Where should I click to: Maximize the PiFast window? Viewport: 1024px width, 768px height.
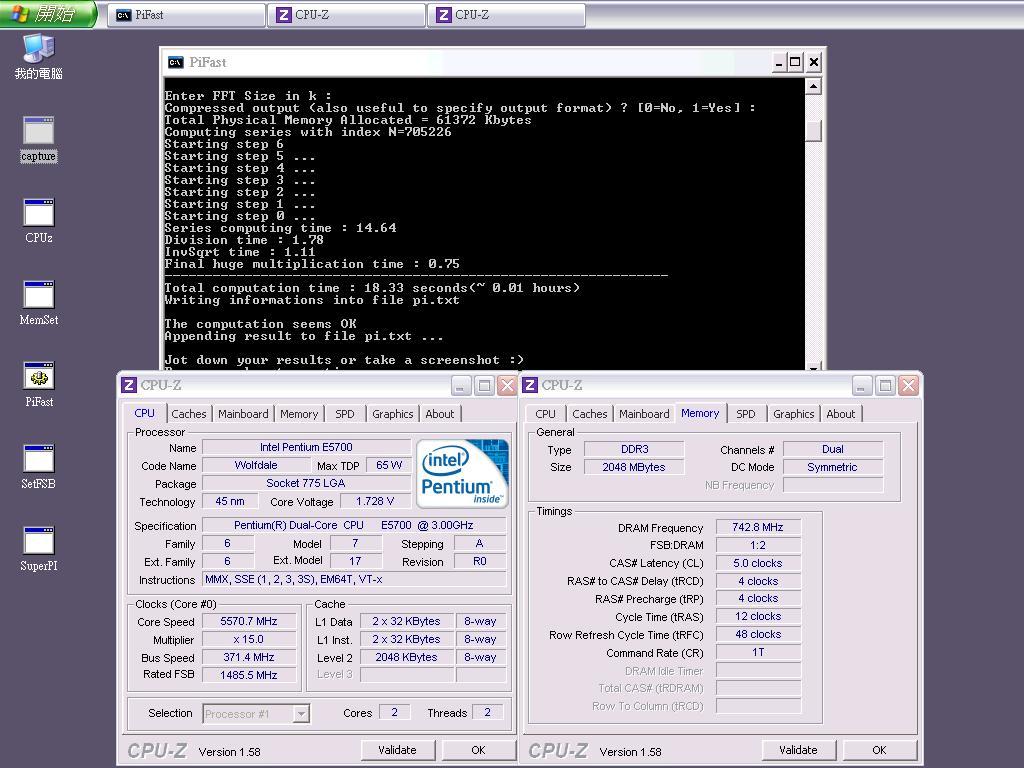click(x=795, y=63)
